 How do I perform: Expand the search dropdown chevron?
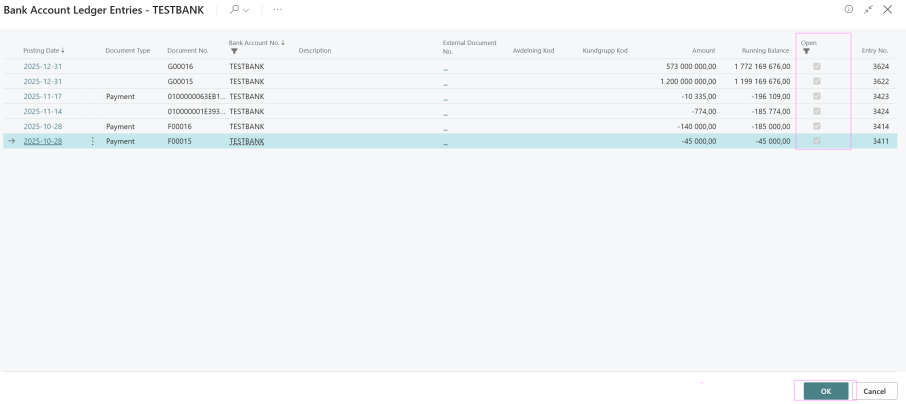[x=247, y=10]
